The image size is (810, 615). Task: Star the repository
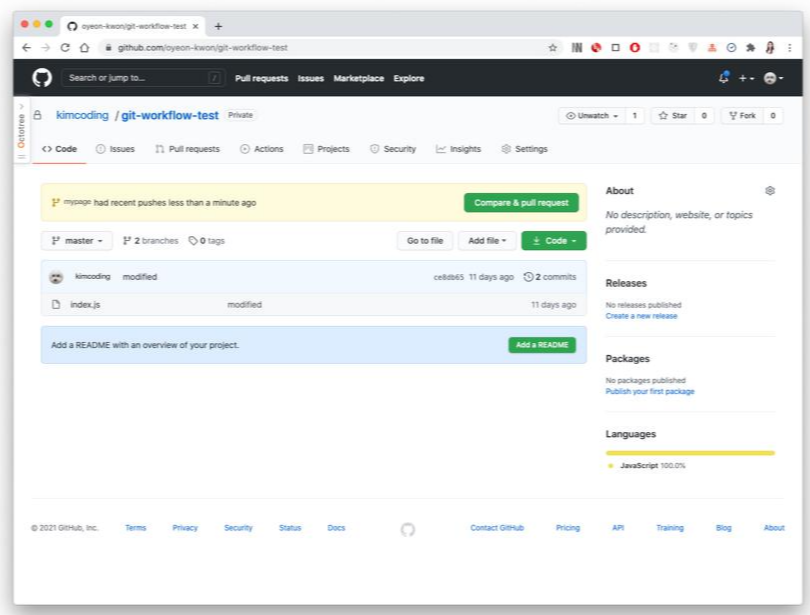[x=673, y=116]
